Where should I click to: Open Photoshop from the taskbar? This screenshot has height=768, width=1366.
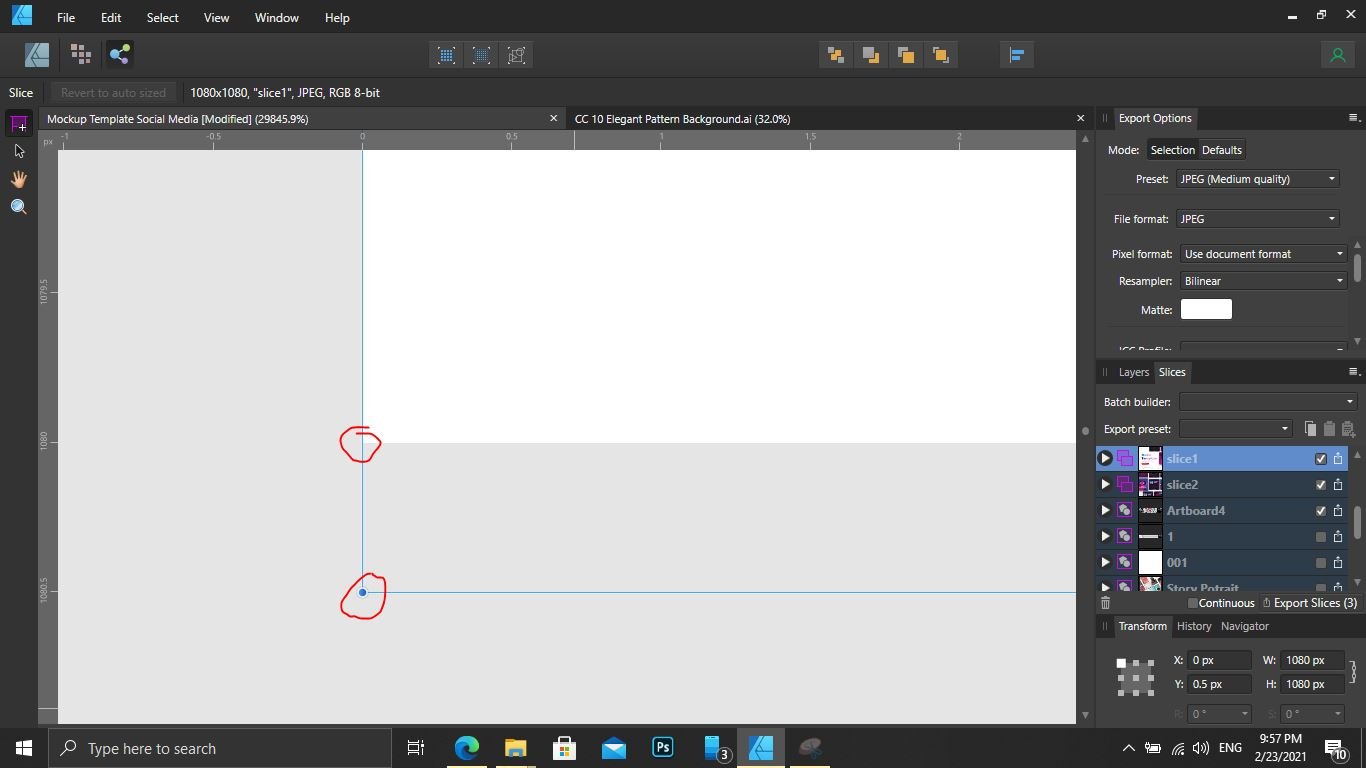(663, 748)
